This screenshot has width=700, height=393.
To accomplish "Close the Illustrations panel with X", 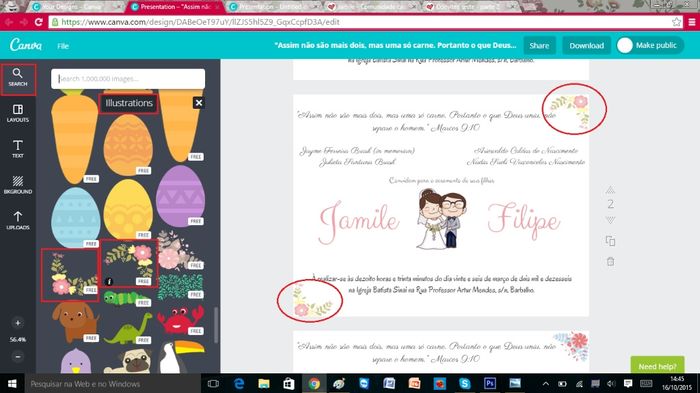I will (x=199, y=103).
